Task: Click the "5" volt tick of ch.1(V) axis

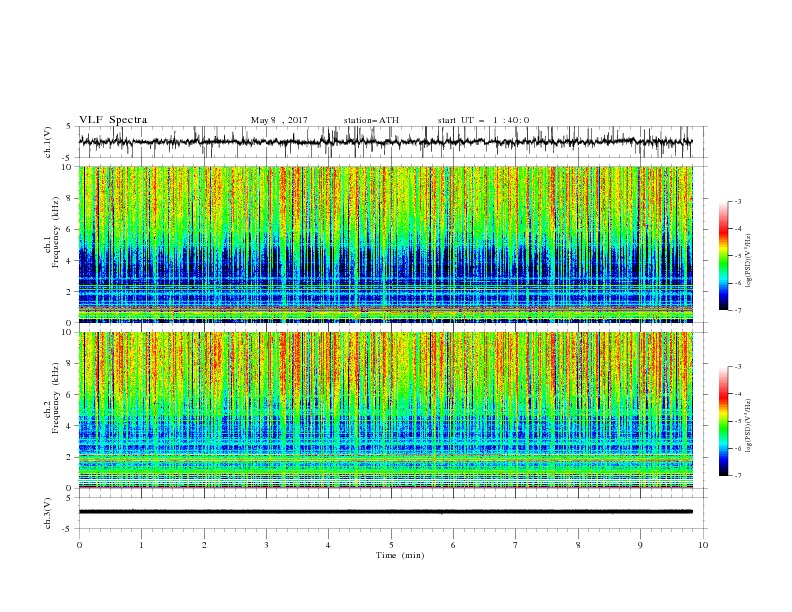Action: click(x=69, y=126)
